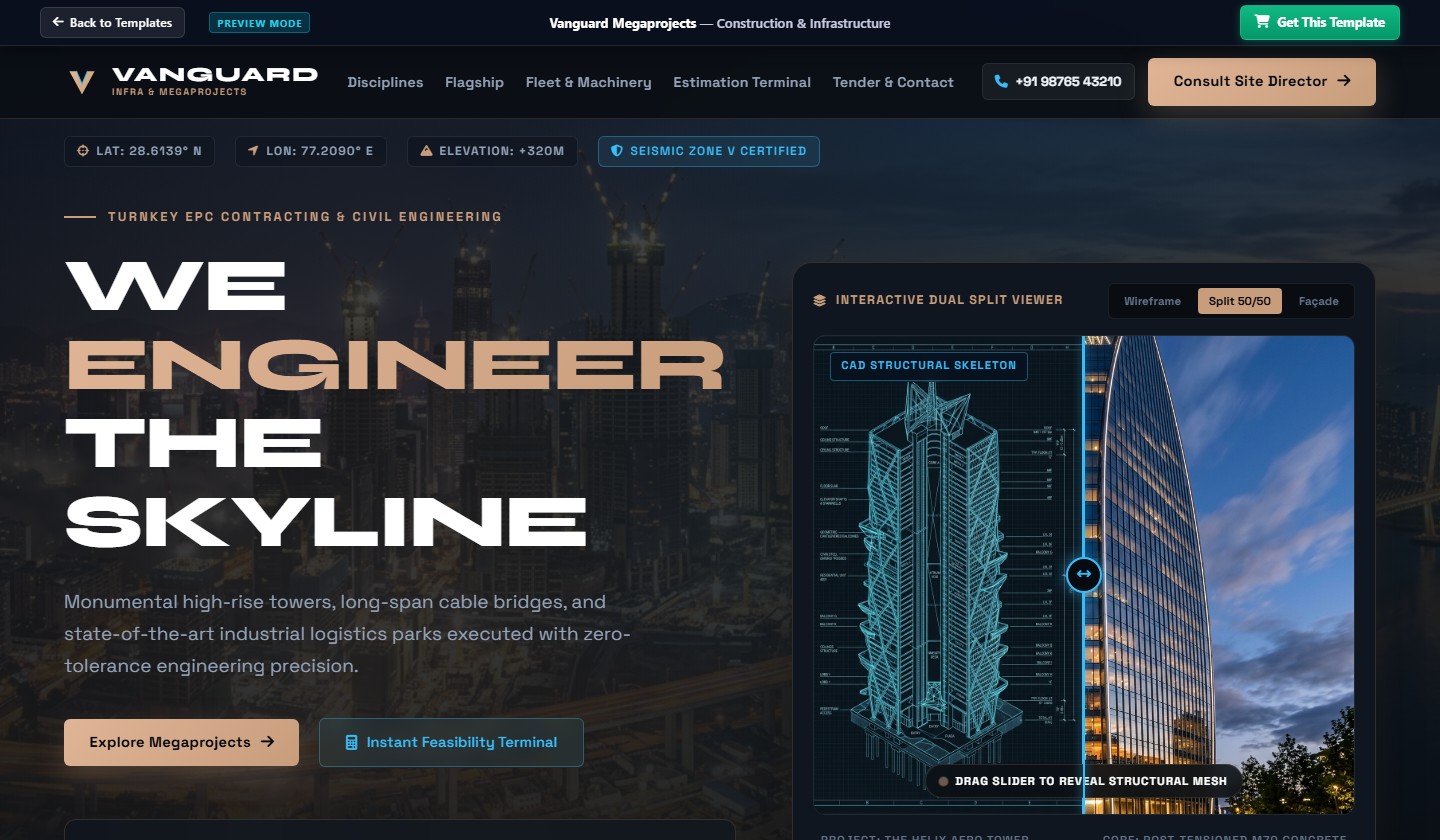Click the phone icon beside +91 98765 43210
Screen dimensions: 1440x840
point(1001,82)
